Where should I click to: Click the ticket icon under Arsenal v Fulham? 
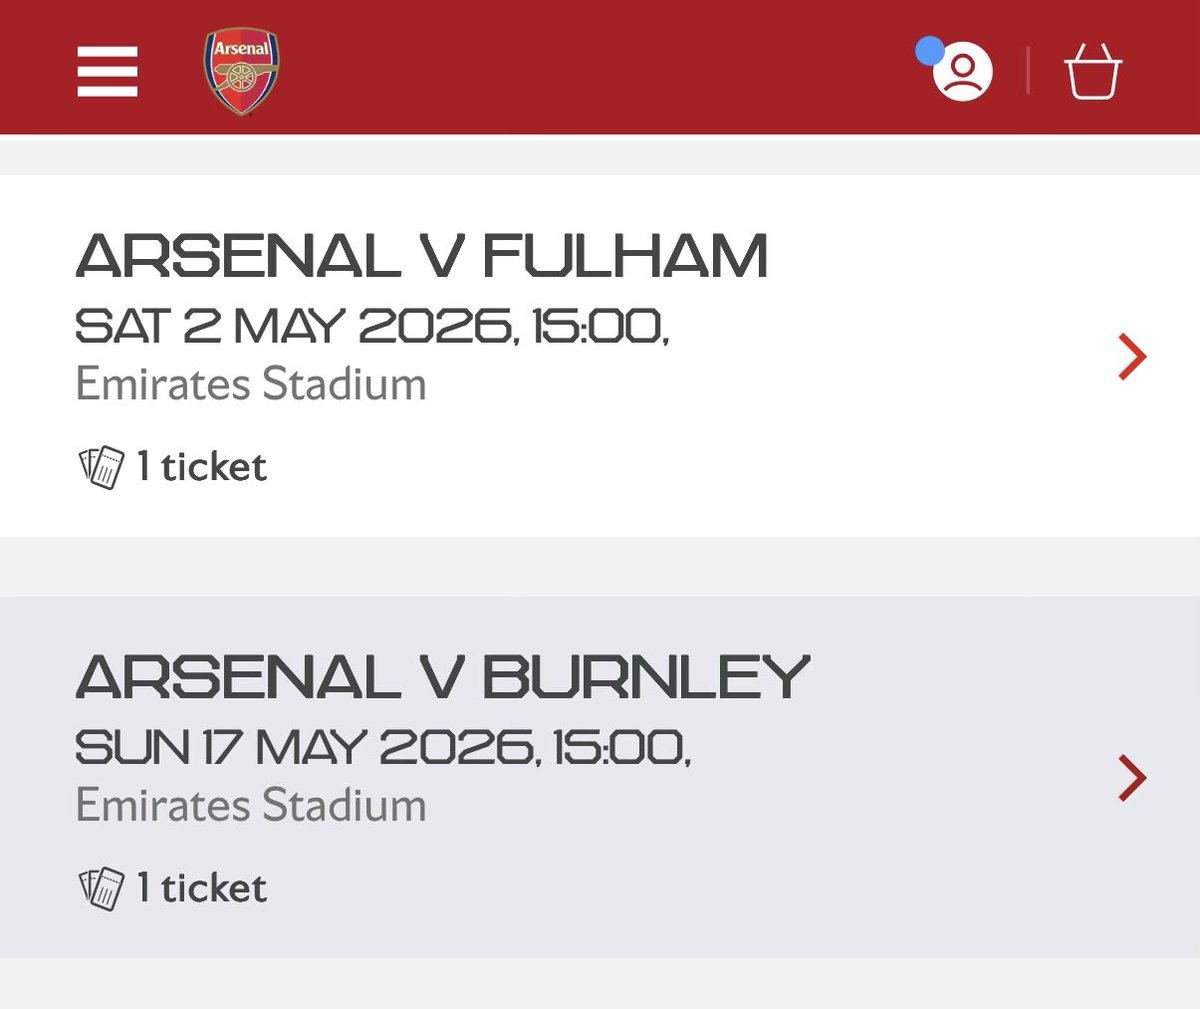(x=101, y=467)
